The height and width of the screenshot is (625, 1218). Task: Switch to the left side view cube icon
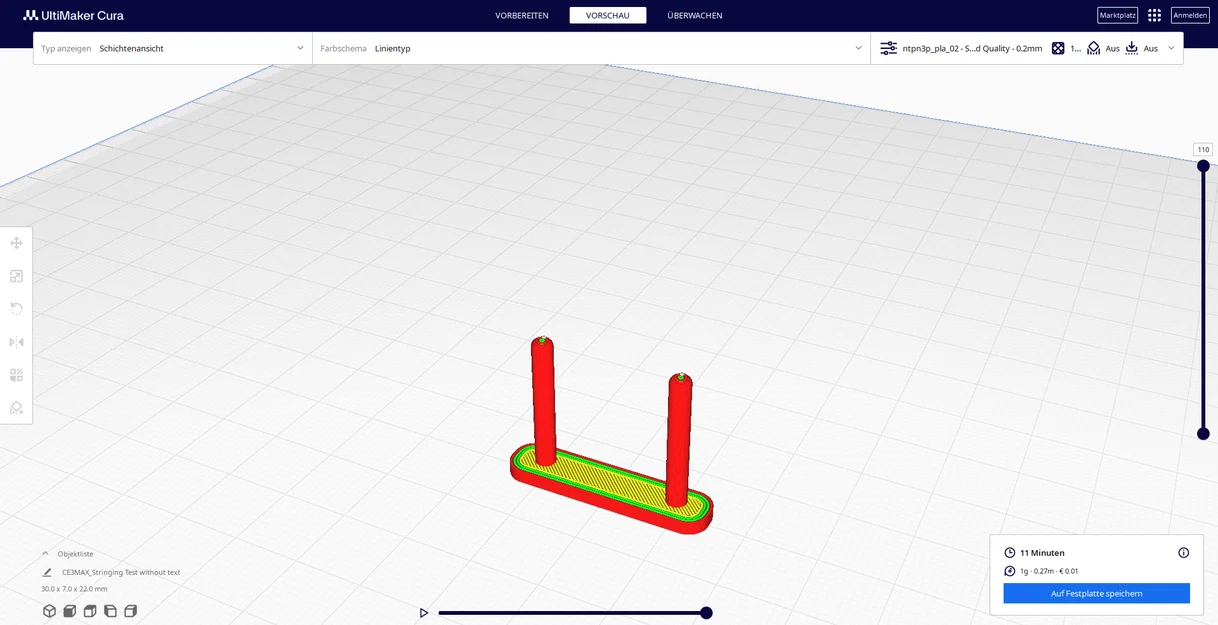pos(110,611)
